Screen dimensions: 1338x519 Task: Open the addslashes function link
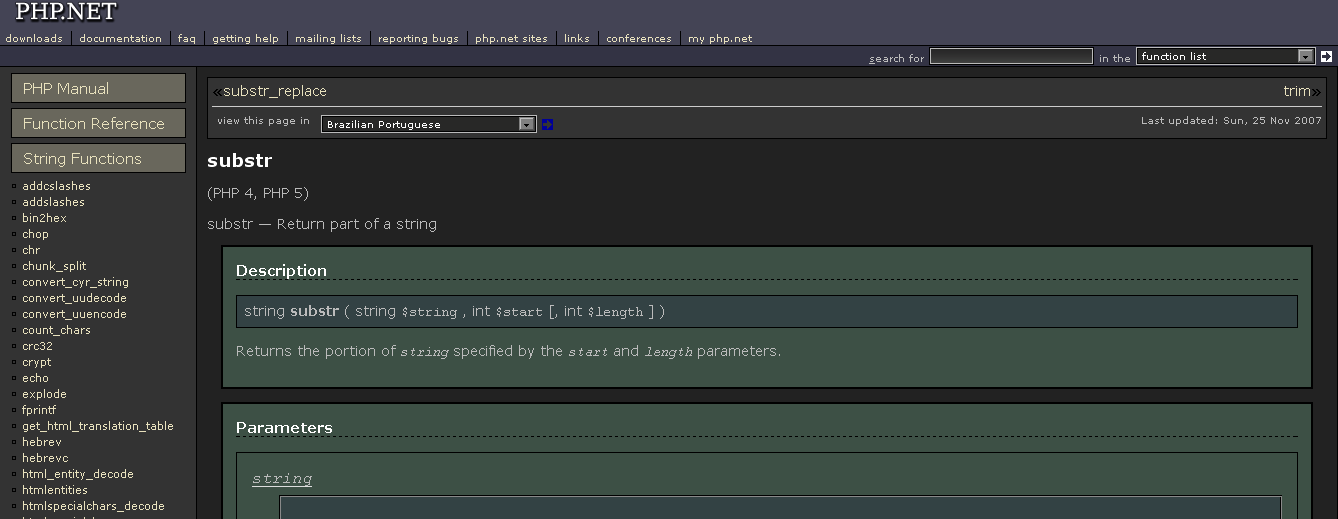pos(53,202)
